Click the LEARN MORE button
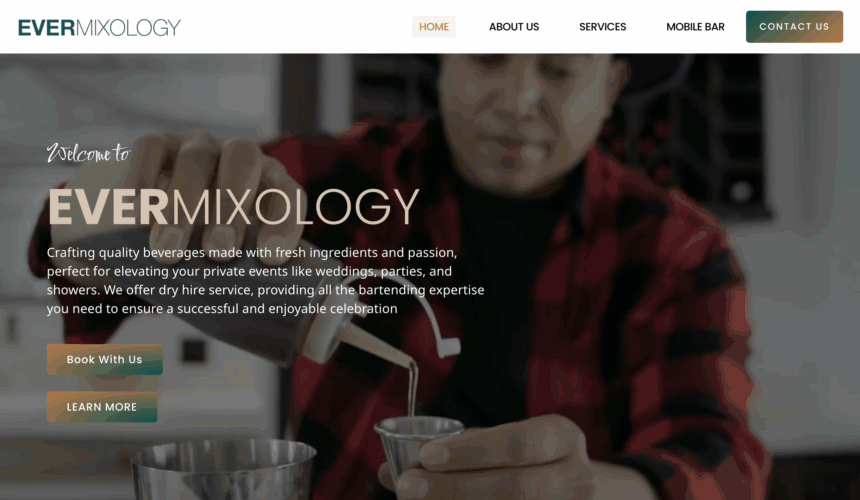860x500 pixels. (x=101, y=407)
